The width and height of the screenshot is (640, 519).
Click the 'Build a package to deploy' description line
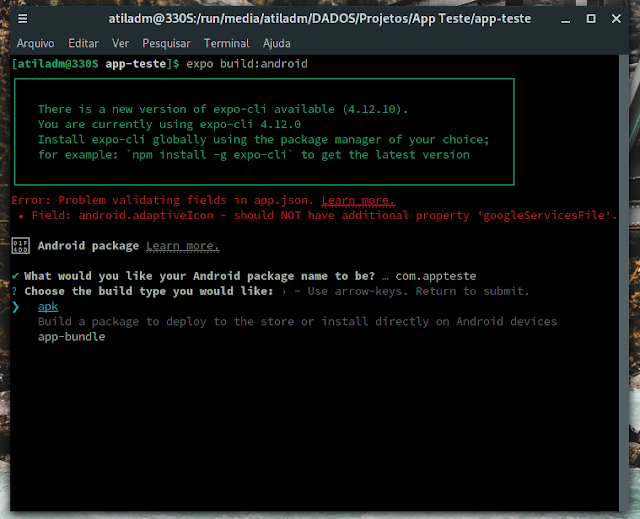tap(297, 322)
